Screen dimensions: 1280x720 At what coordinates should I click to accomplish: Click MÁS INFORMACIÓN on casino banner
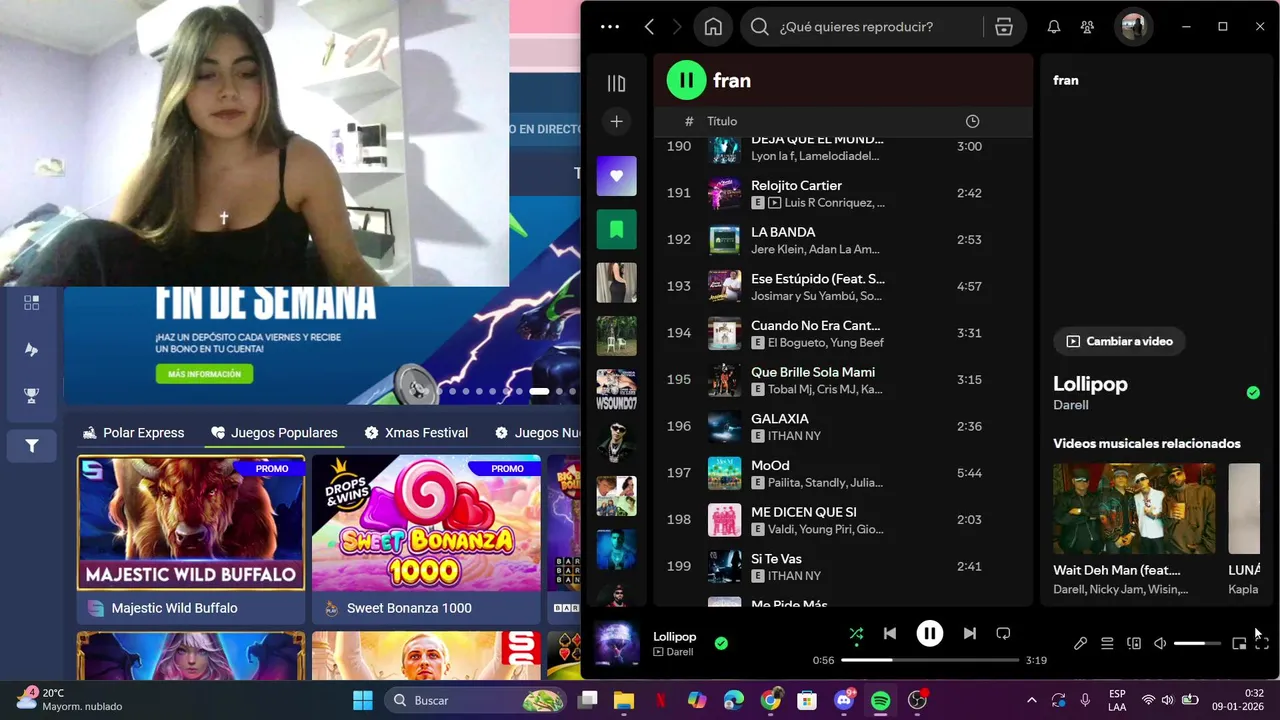point(204,374)
